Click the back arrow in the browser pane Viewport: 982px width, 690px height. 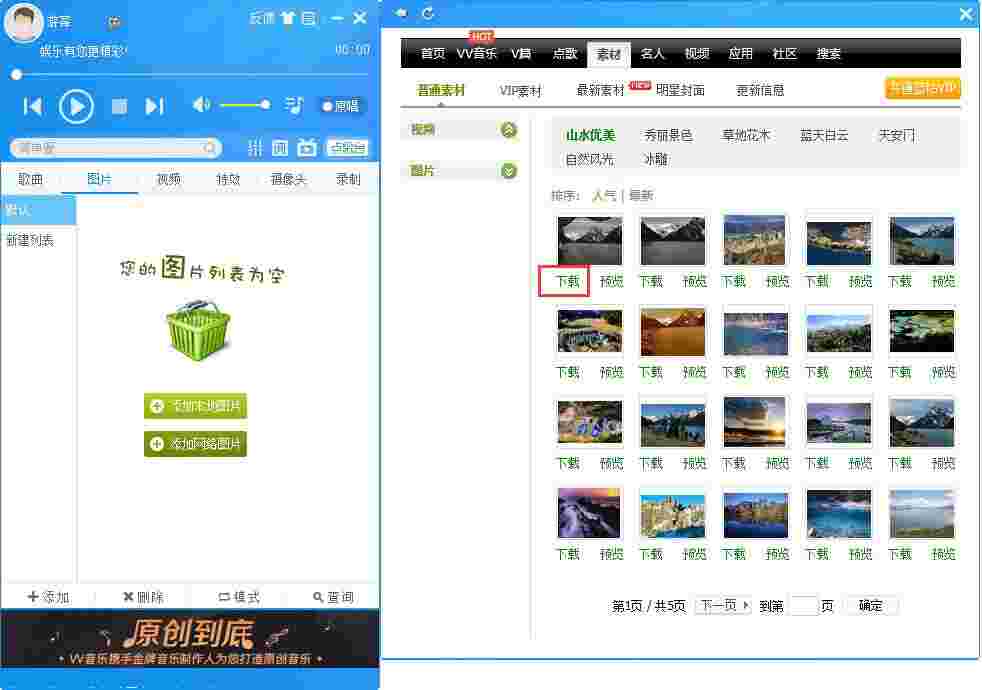click(x=401, y=14)
